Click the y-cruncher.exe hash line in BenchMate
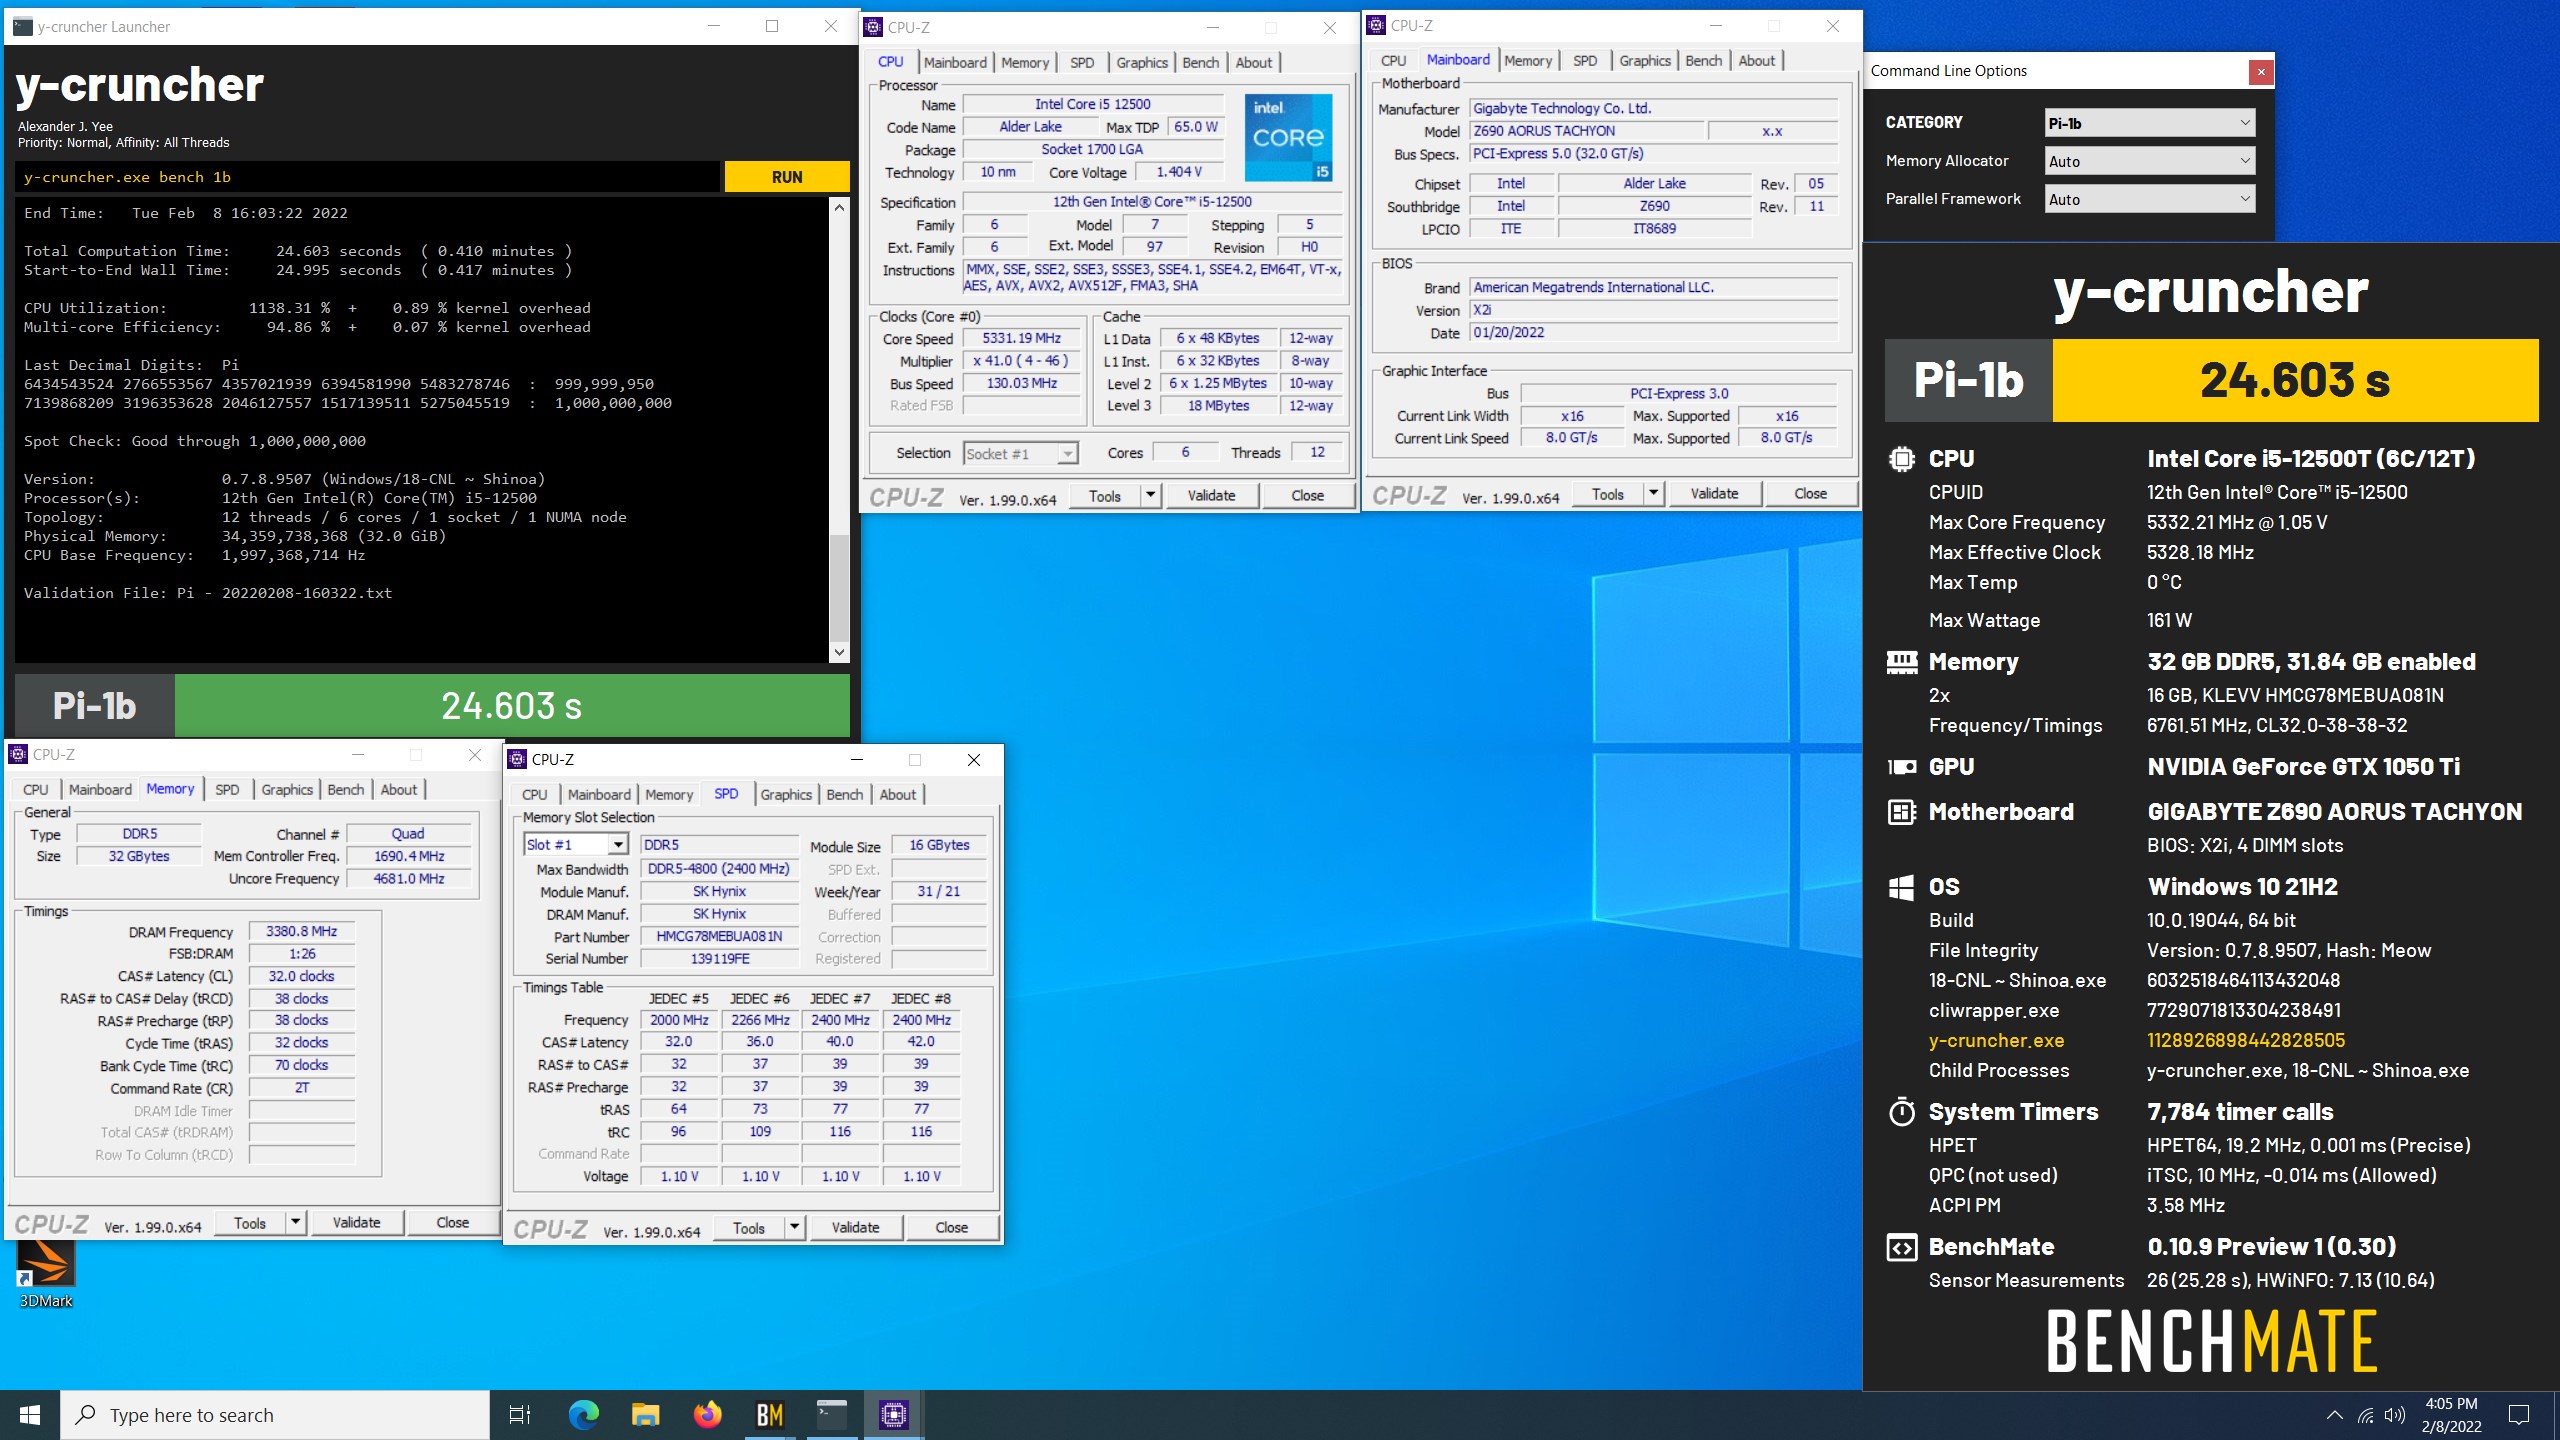This screenshot has width=2560, height=1440. click(x=2137, y=1040)
